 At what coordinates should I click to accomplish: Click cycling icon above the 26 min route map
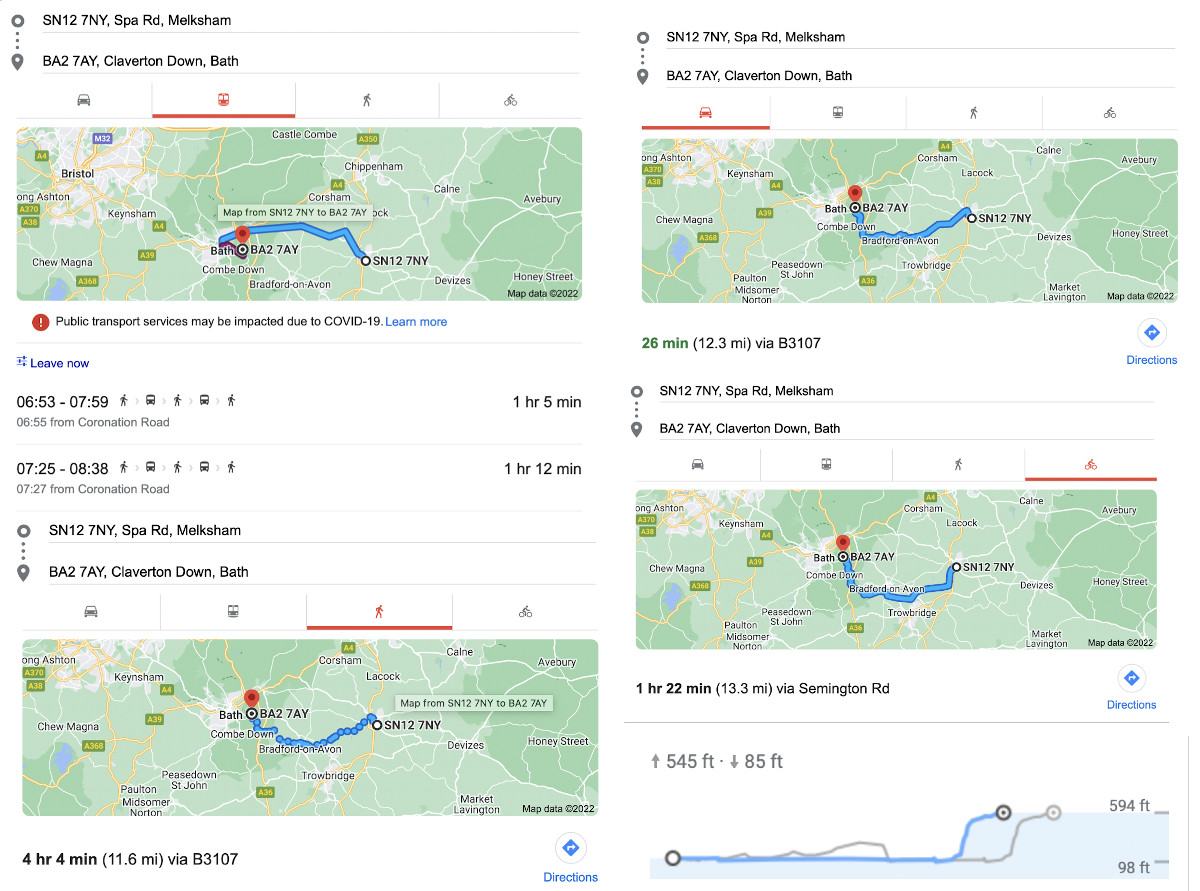1109,112
